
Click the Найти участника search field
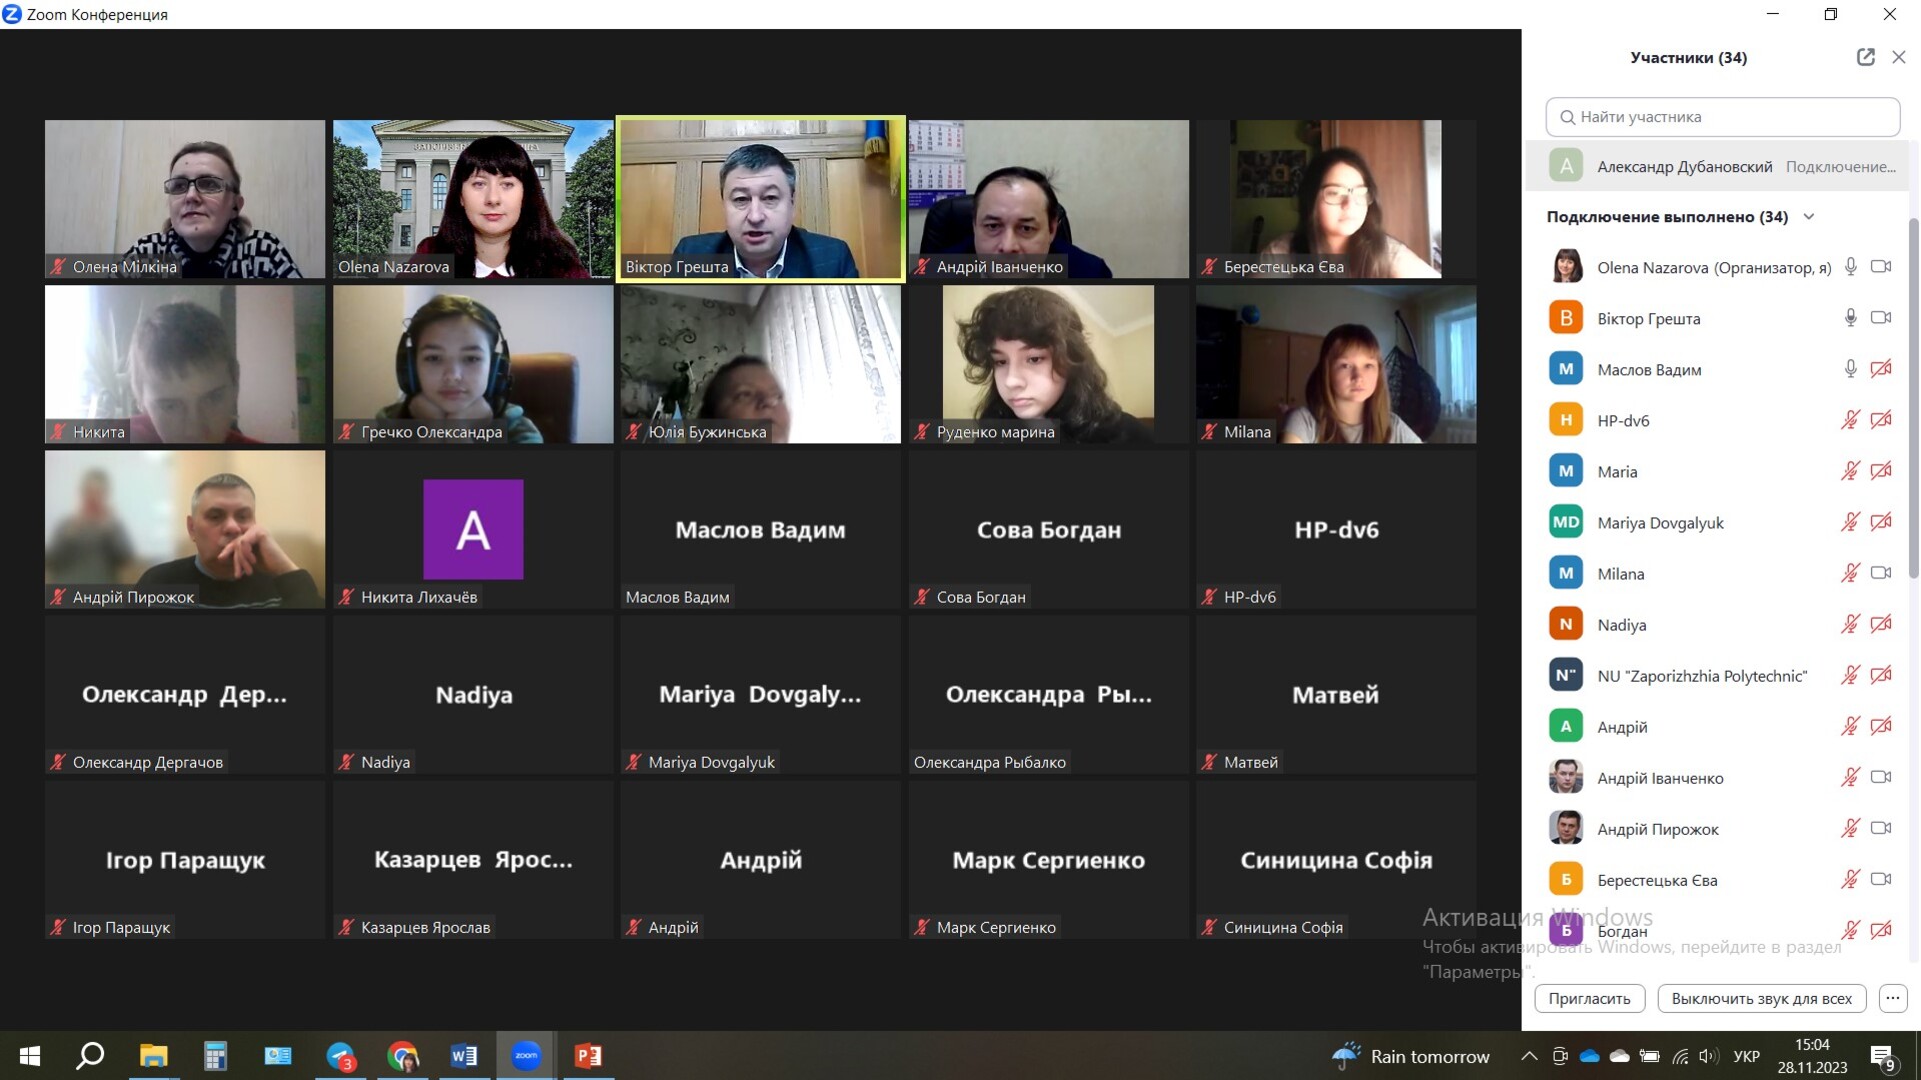pyautogui.click(x=1722, y=117)
